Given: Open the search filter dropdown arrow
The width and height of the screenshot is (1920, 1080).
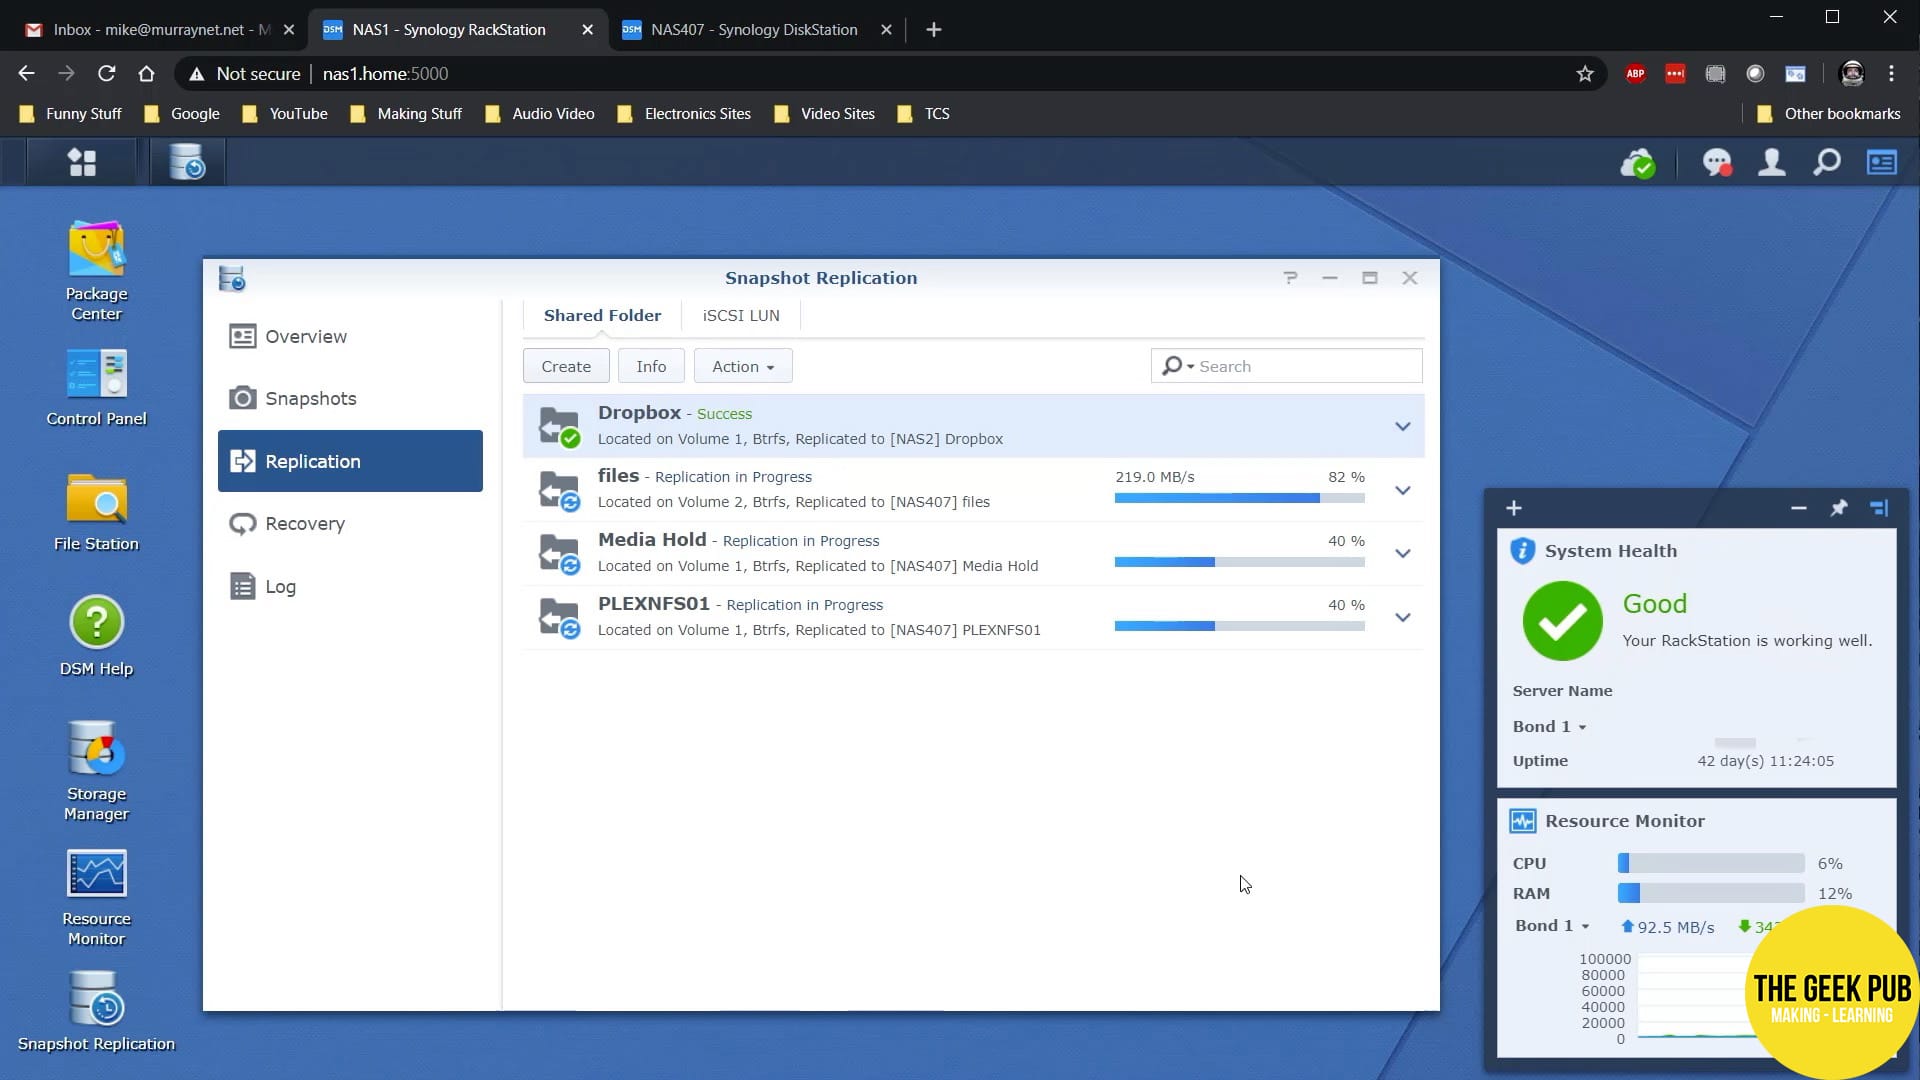Looking at the screenshot, I should pos(1190,367).
